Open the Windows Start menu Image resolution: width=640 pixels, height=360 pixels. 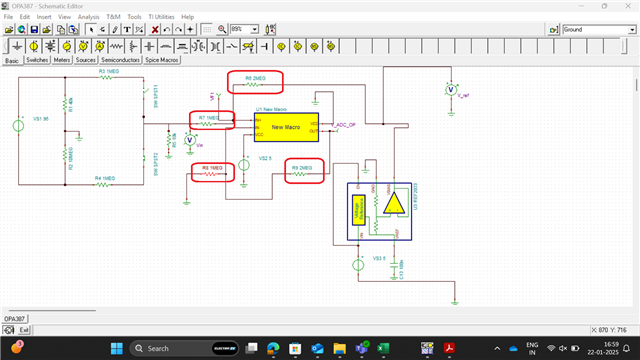coord(116,348)
